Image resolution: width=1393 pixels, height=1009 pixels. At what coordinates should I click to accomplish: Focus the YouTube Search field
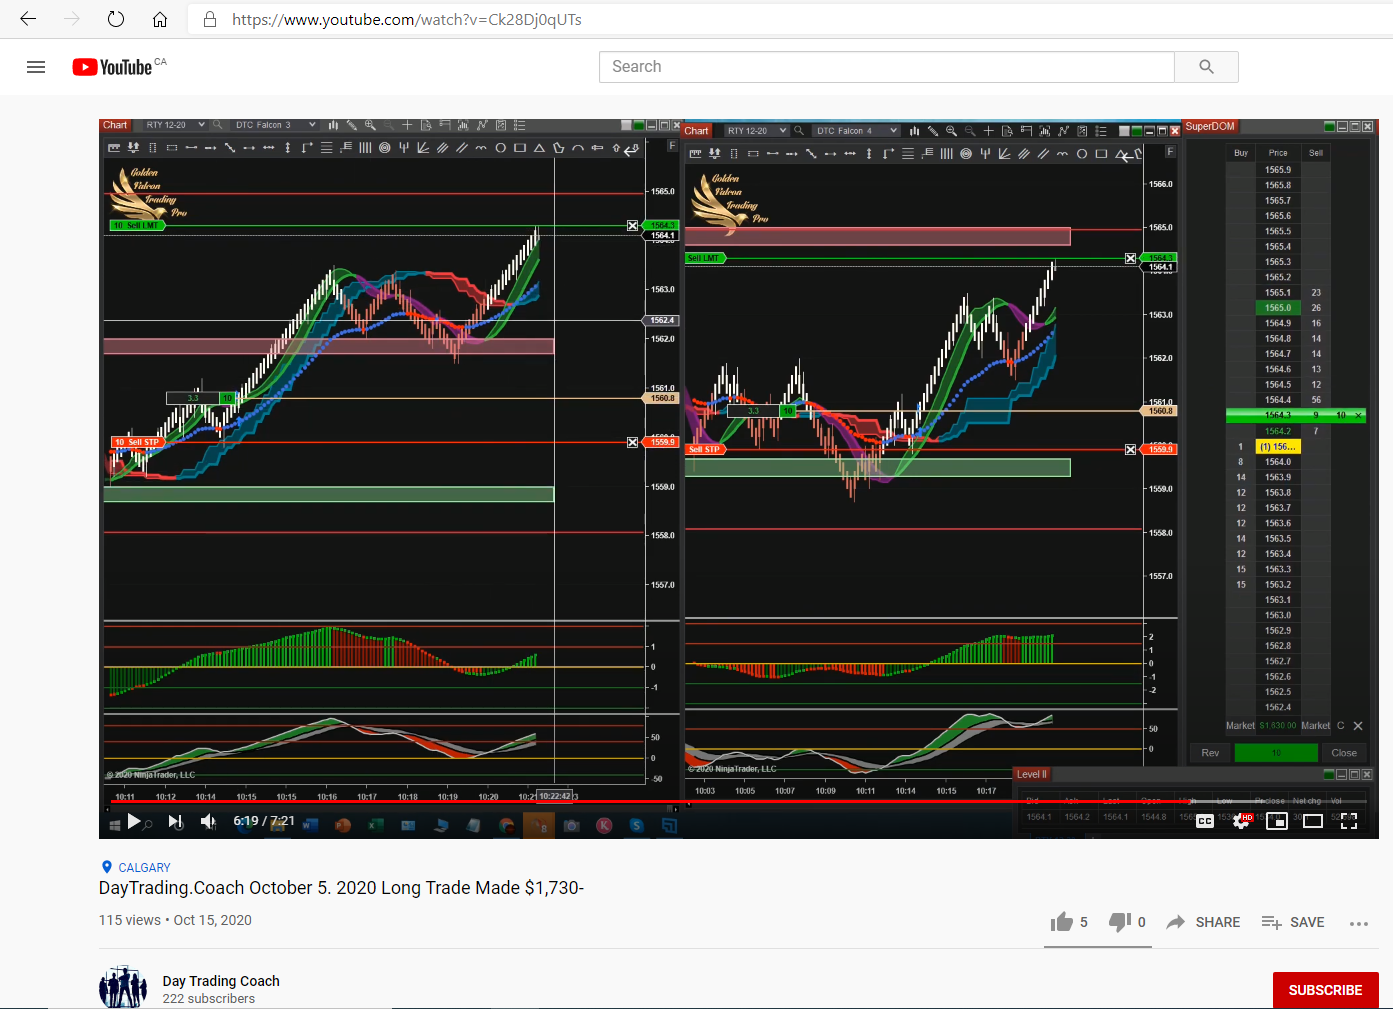(x=887, y=67)
